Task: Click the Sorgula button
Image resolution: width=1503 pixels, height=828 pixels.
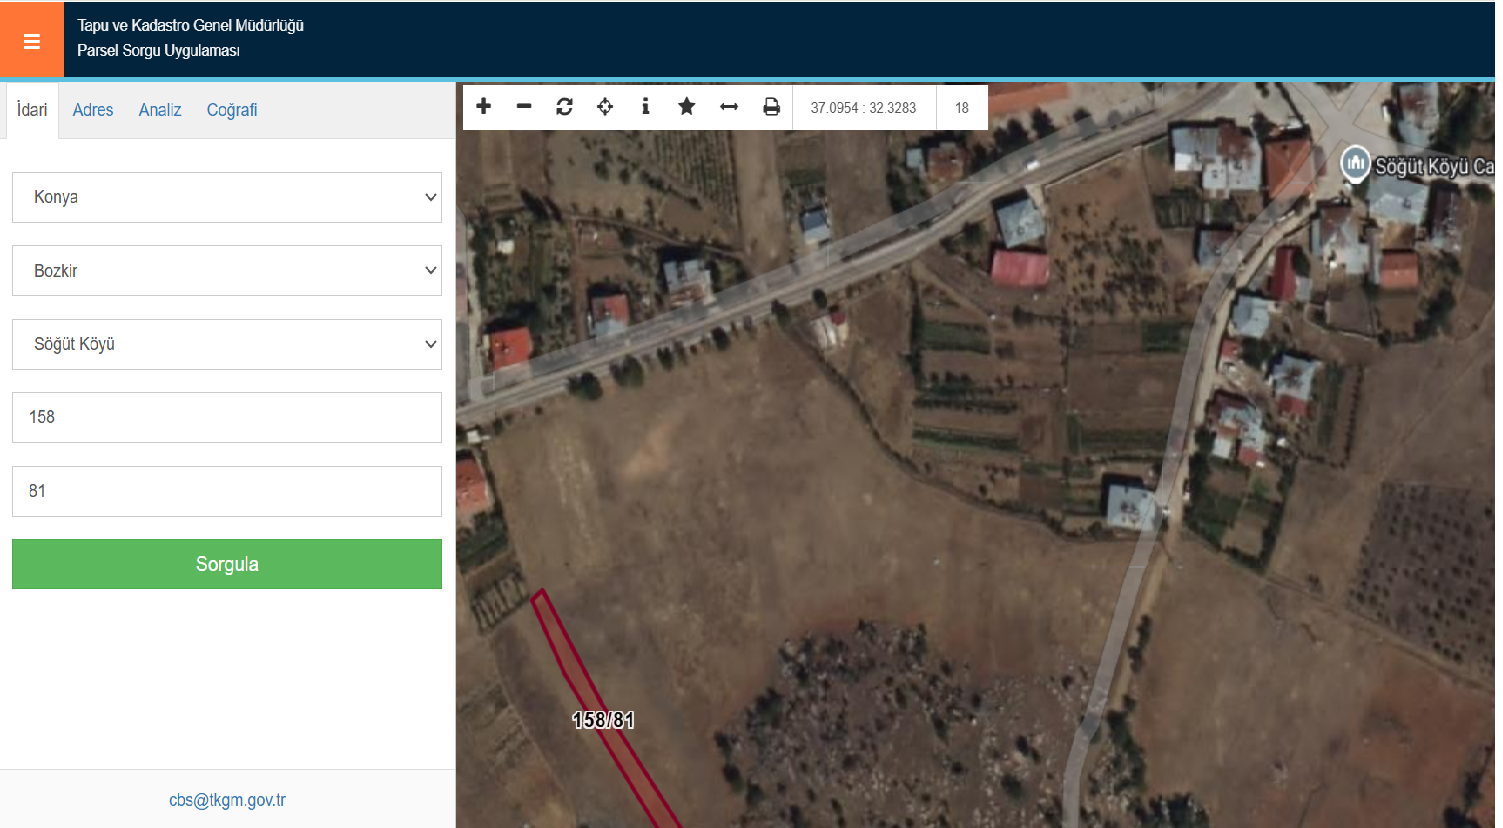Action: [227, 564]
